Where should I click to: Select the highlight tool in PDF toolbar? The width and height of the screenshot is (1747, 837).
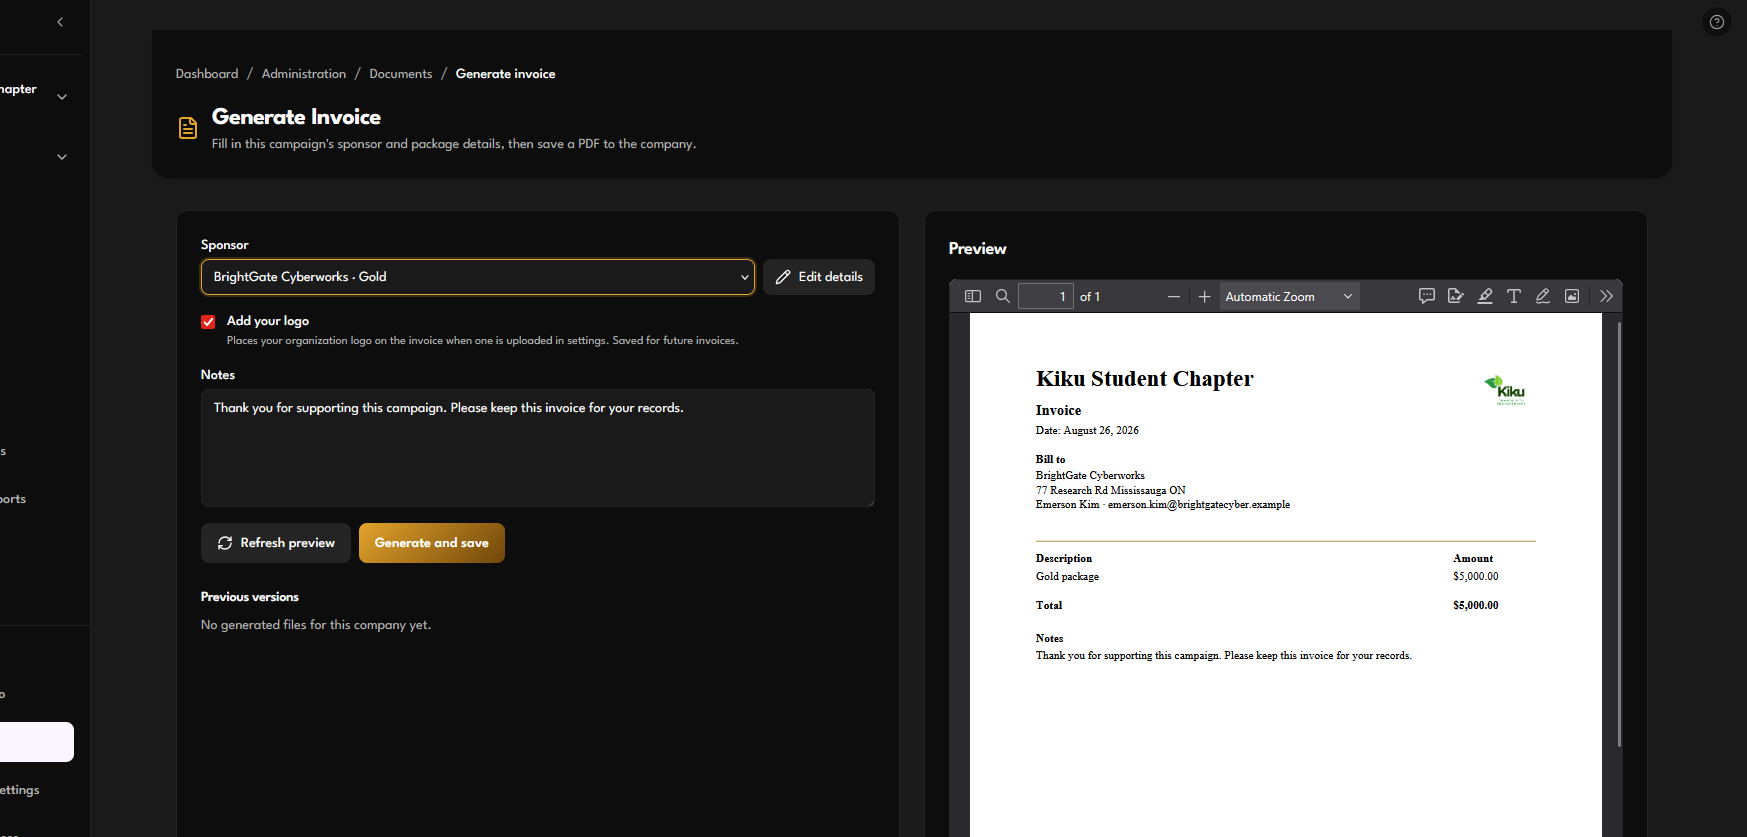[1485, 296]
